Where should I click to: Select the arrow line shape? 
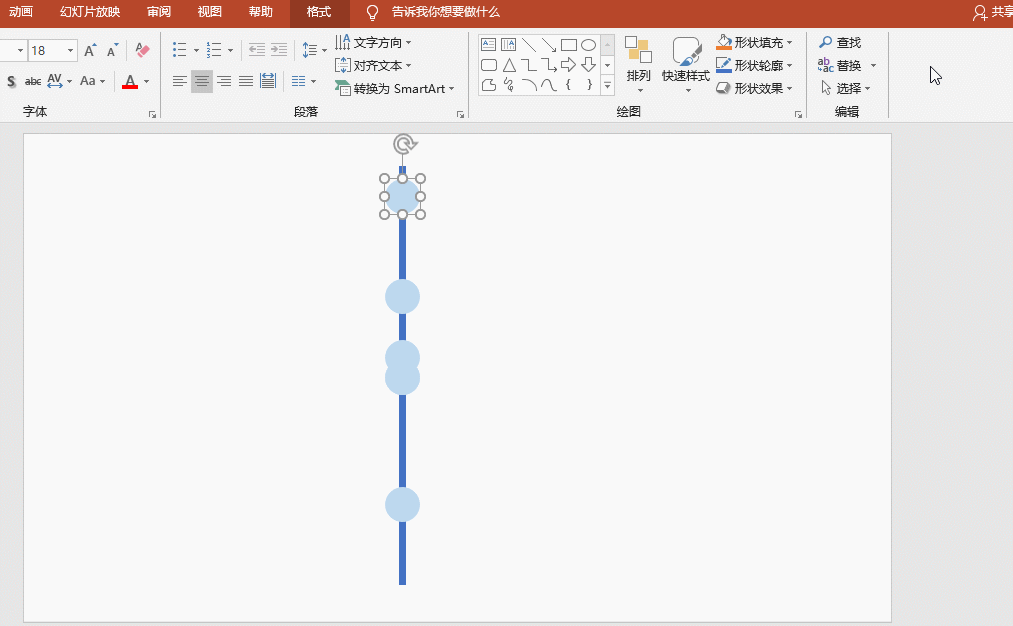pos(549,45)
